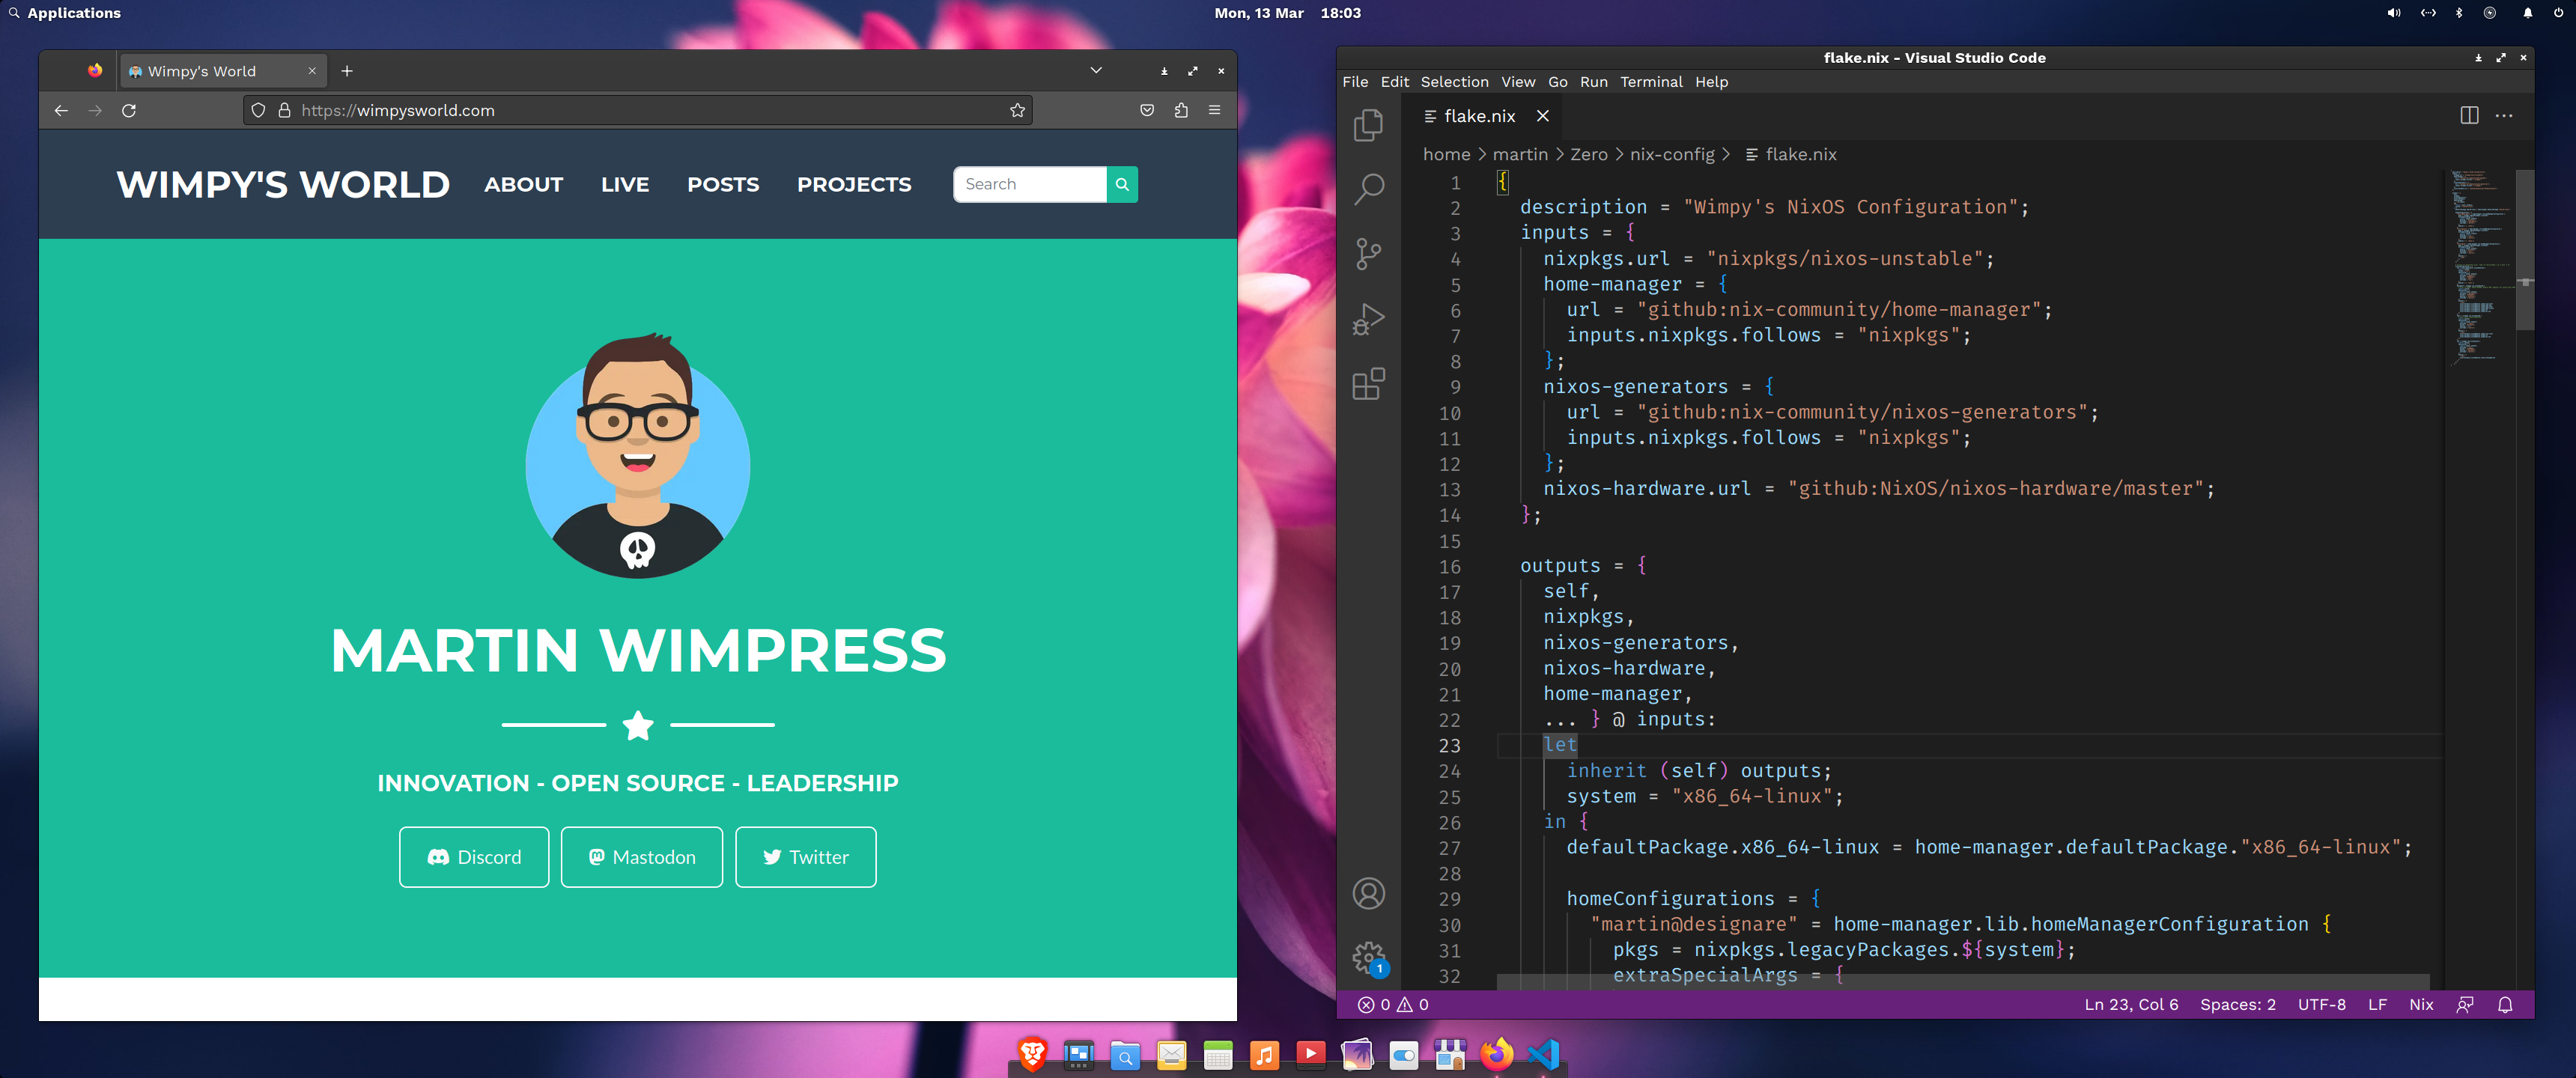Toggle the split editor button
Screen dimensions: 2576x1078
click(x=2469, y=113)
